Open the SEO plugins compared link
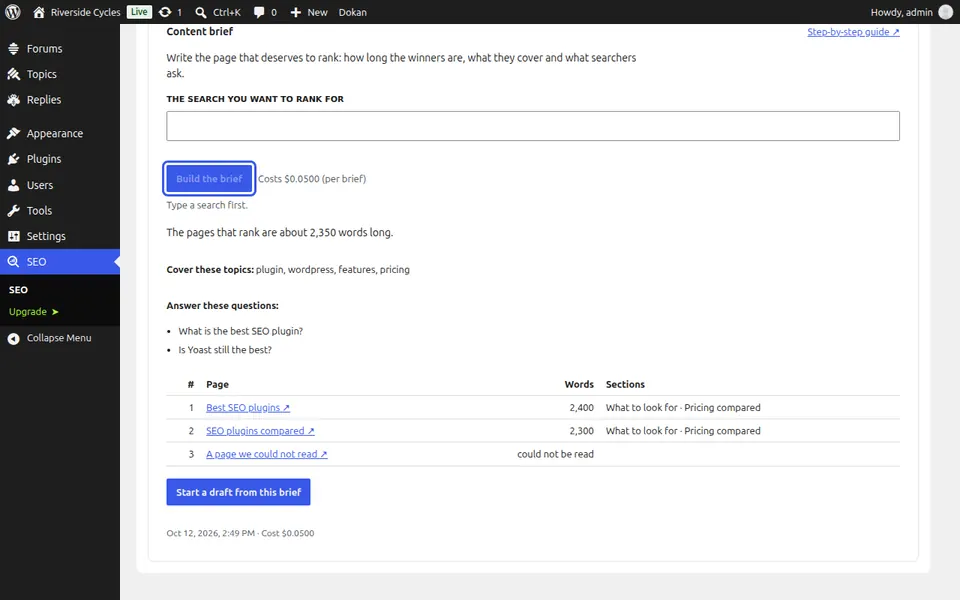This screenshot has width=960, height=600. (260, 431)
